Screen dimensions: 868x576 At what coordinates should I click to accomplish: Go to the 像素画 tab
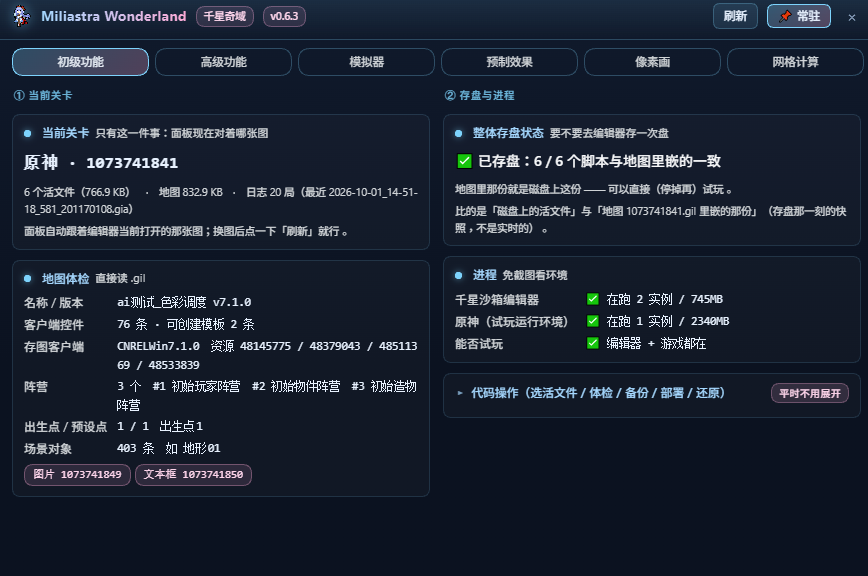[652, 62]
